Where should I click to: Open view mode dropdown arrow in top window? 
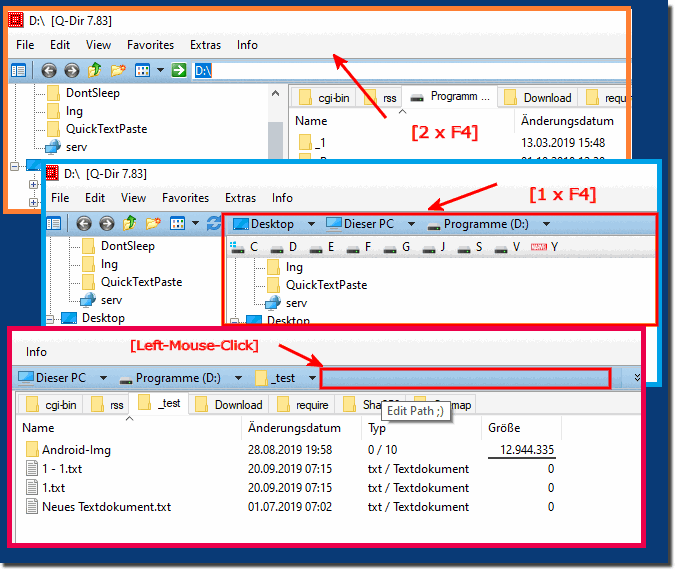160,70
